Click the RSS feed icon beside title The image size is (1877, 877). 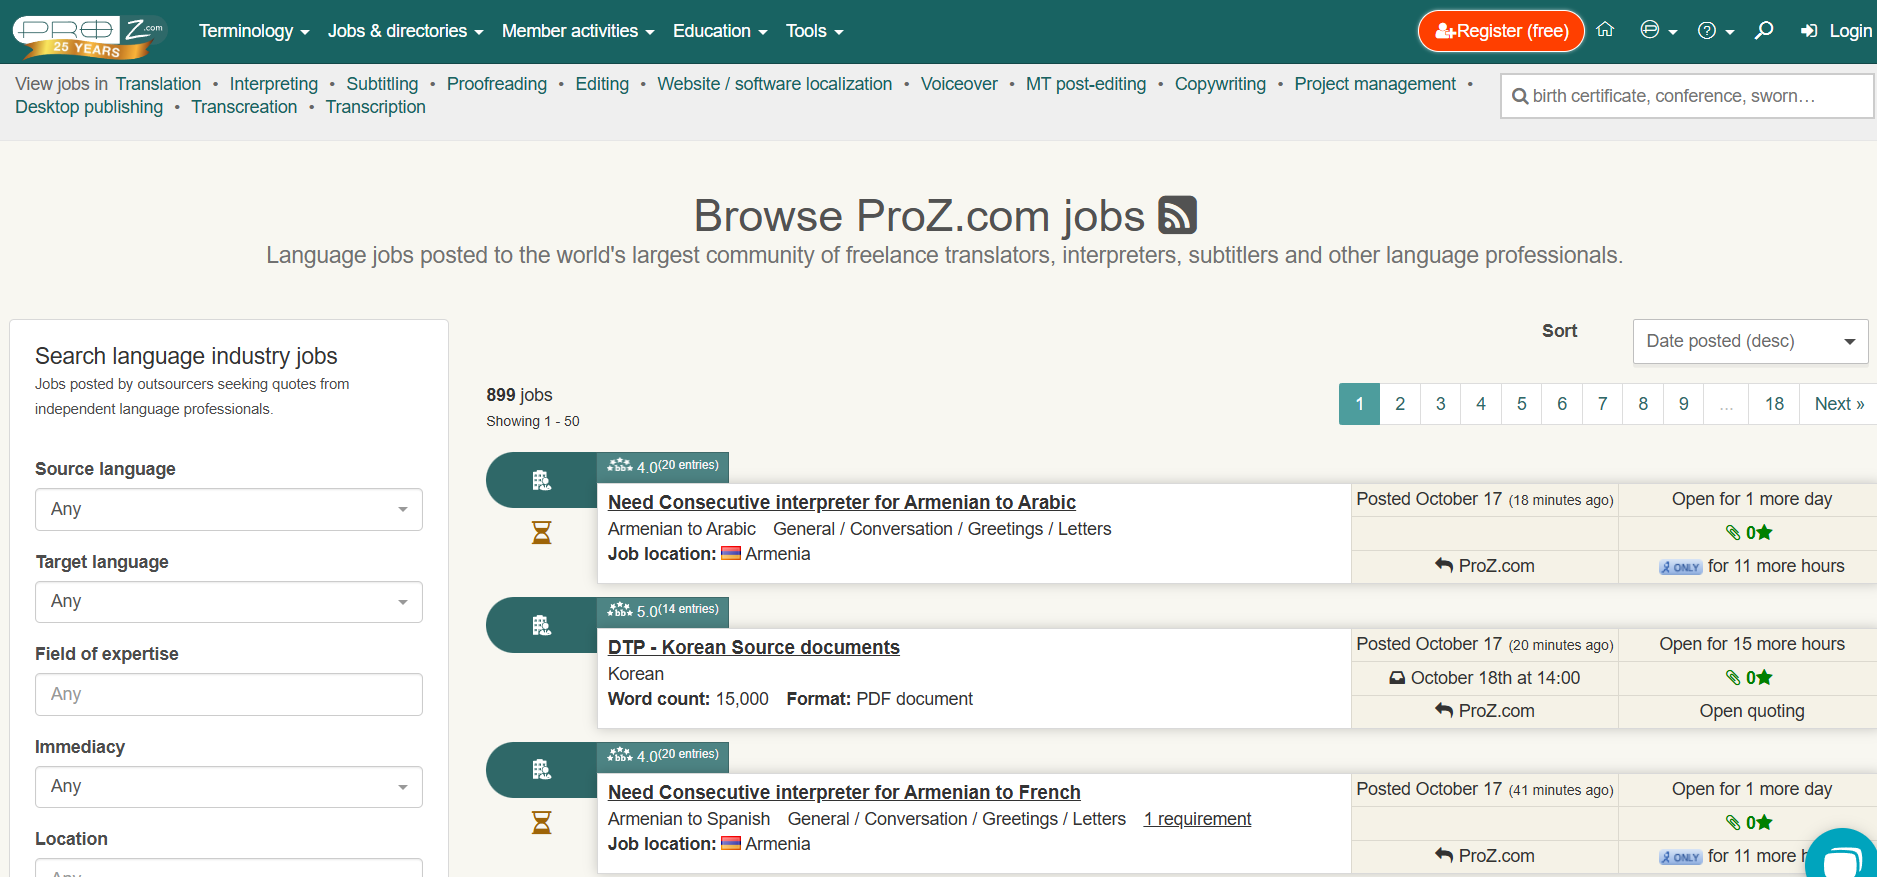point(1177,215)
